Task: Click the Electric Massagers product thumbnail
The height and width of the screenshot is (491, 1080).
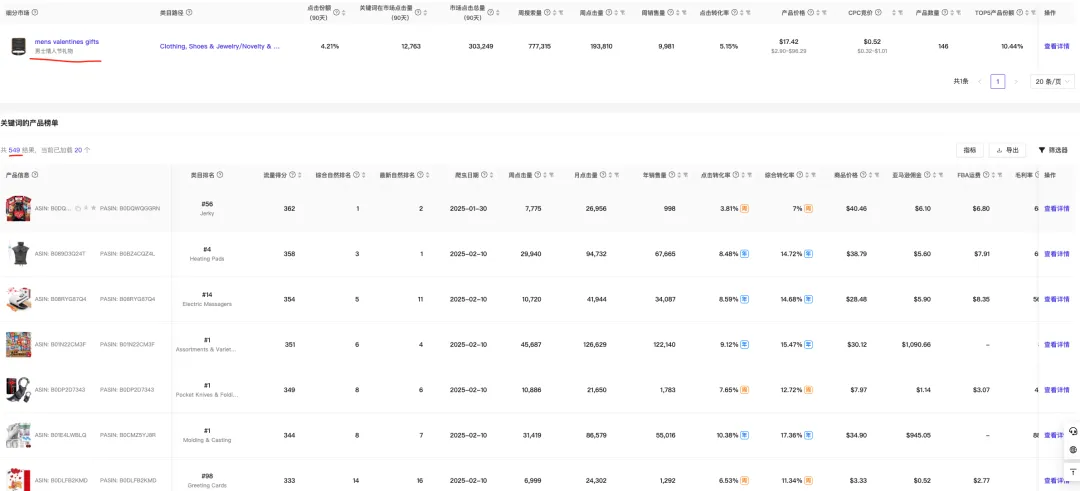Action: click(17, 299)
